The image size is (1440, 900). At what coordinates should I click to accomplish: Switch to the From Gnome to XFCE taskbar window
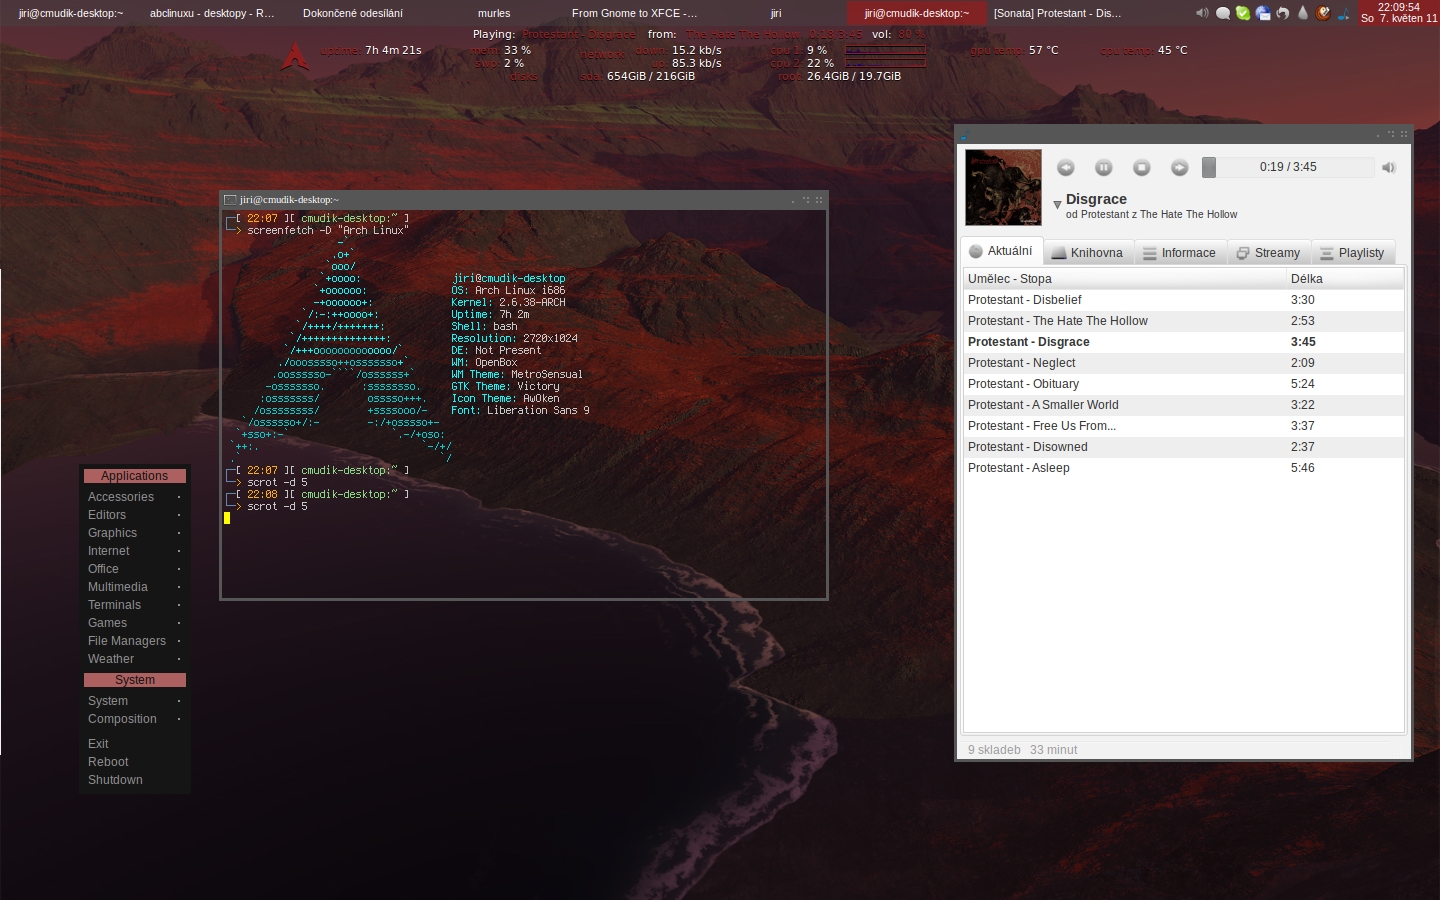click(635, 13)
